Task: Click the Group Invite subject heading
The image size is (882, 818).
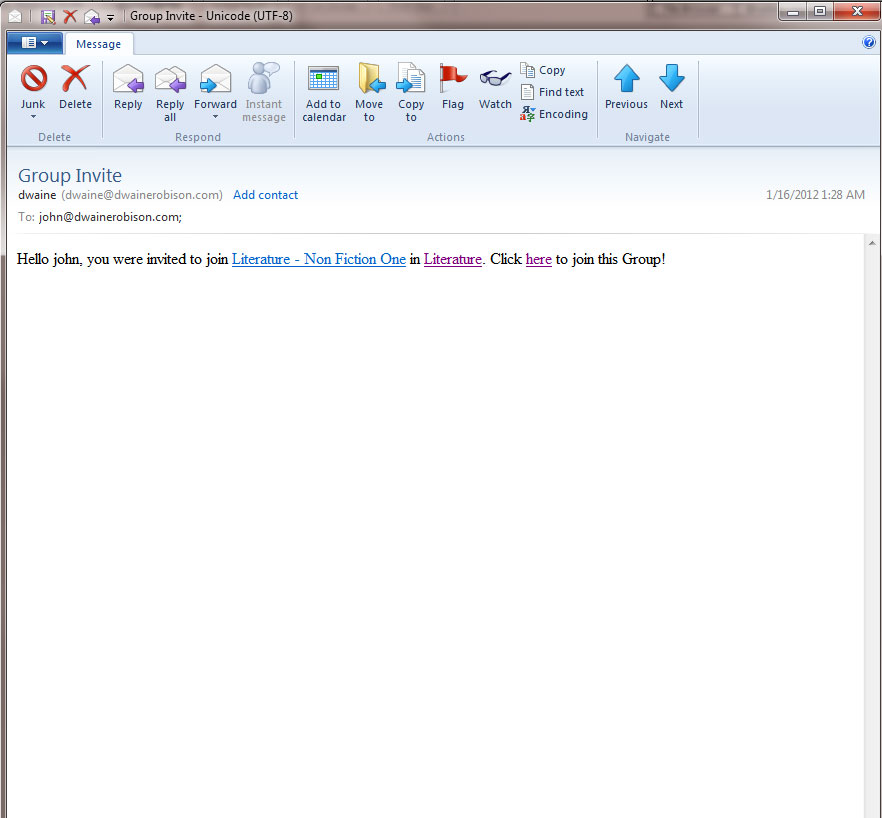Action: pyautogui.click(x=70, y=176)
